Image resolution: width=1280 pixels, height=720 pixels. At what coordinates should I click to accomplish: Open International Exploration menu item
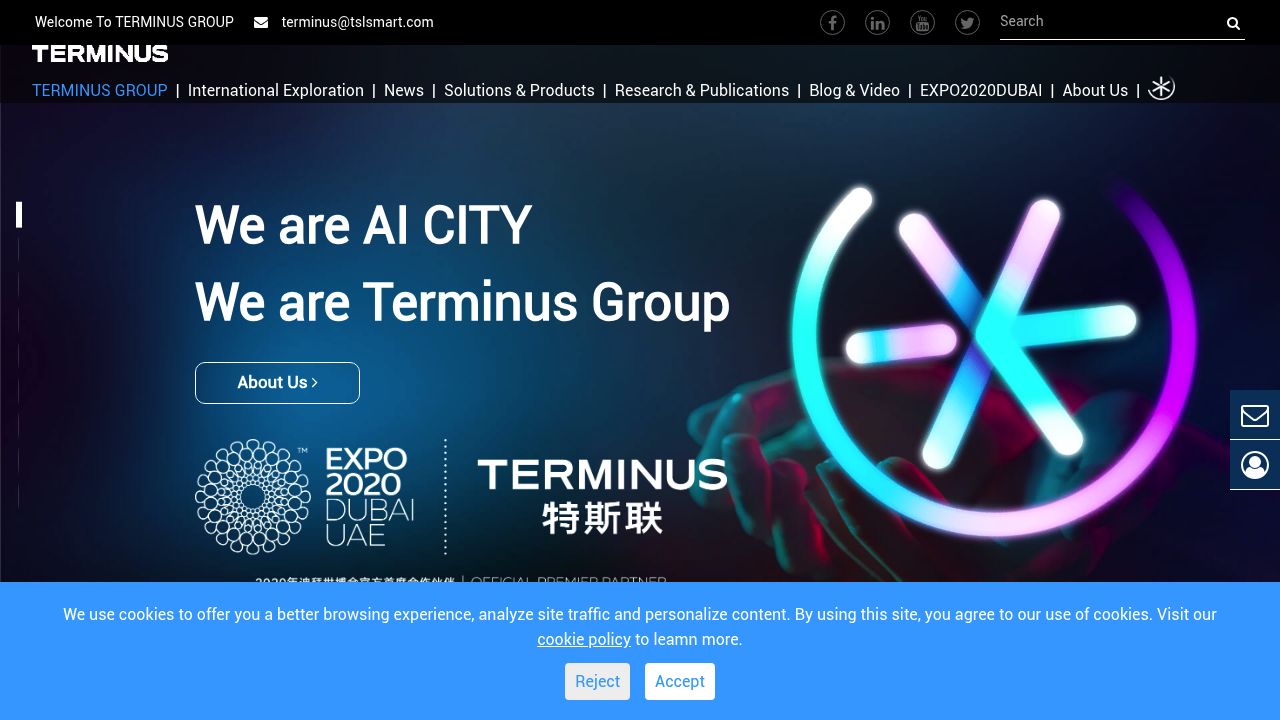[x=276, y=90]
